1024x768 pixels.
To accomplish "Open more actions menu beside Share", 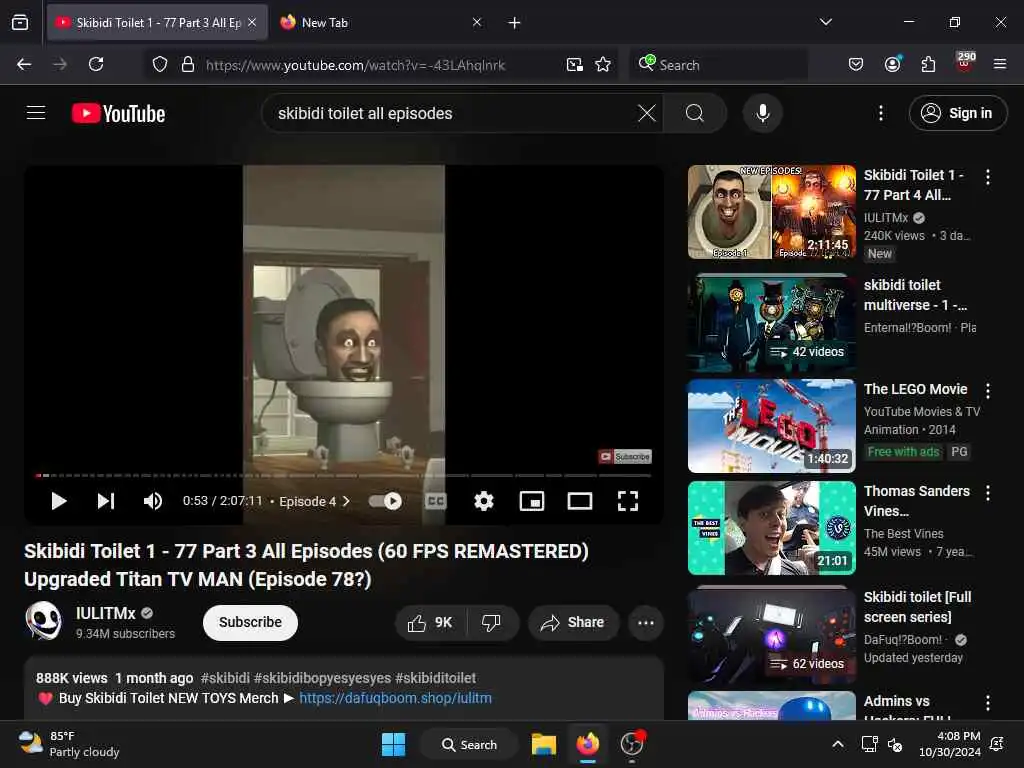I will click(646, 622).
